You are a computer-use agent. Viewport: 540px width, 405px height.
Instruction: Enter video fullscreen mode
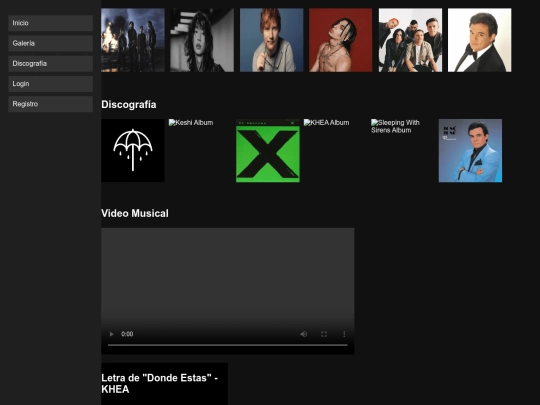(324, 334)
